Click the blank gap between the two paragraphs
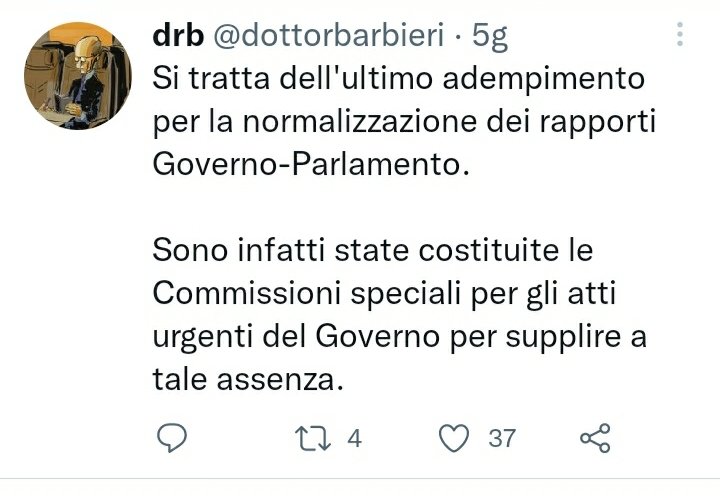Screen dimensions: 720x497 [x=404, y=207]
